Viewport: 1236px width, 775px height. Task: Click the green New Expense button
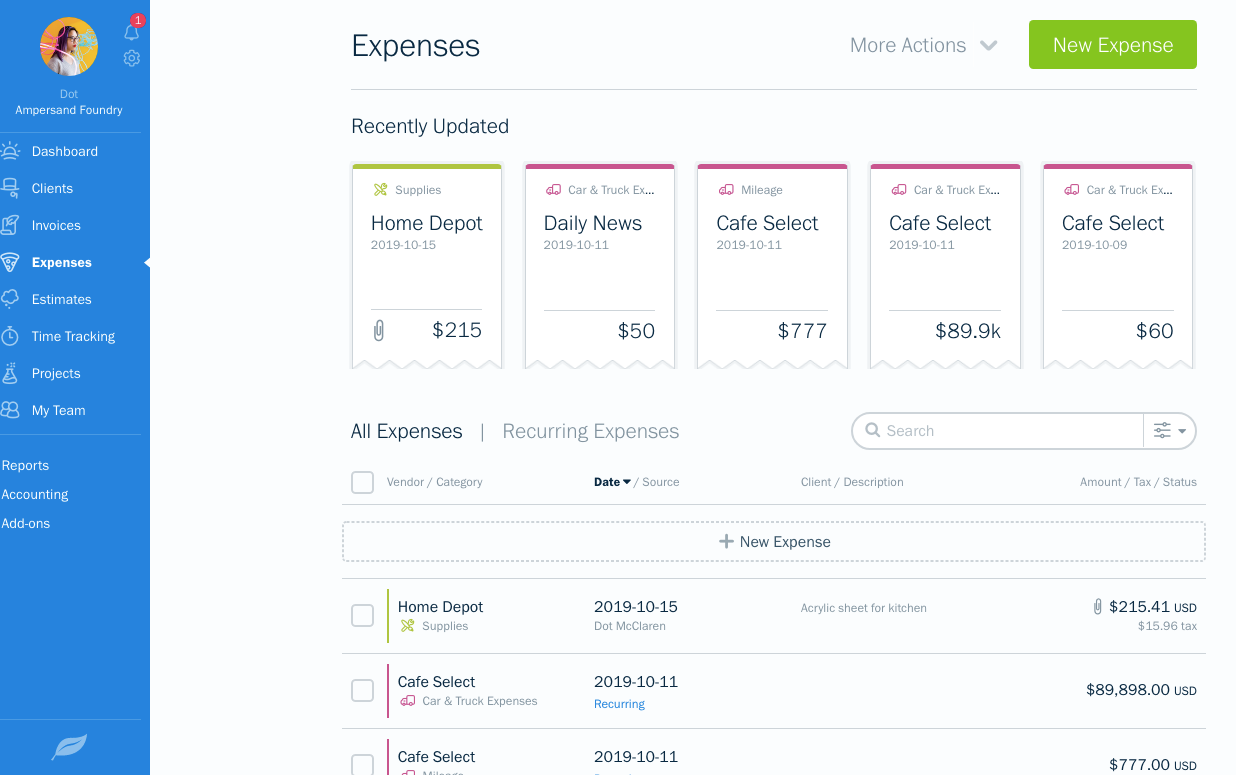point(1112,44)
